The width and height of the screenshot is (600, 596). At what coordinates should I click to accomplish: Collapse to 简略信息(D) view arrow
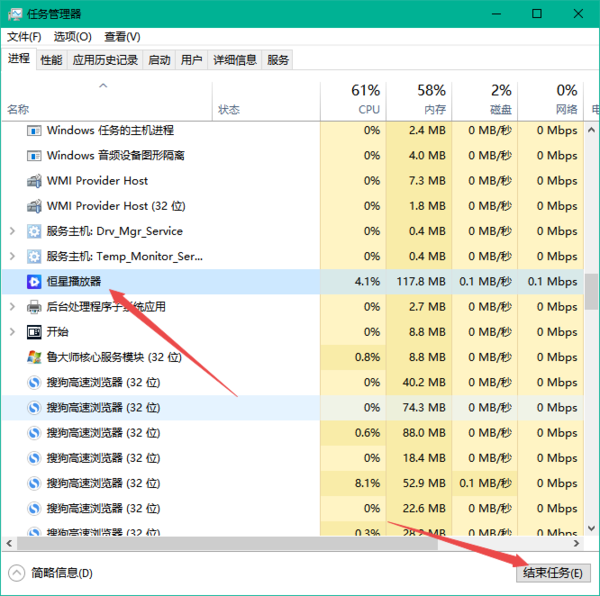[x=16, y=573]
